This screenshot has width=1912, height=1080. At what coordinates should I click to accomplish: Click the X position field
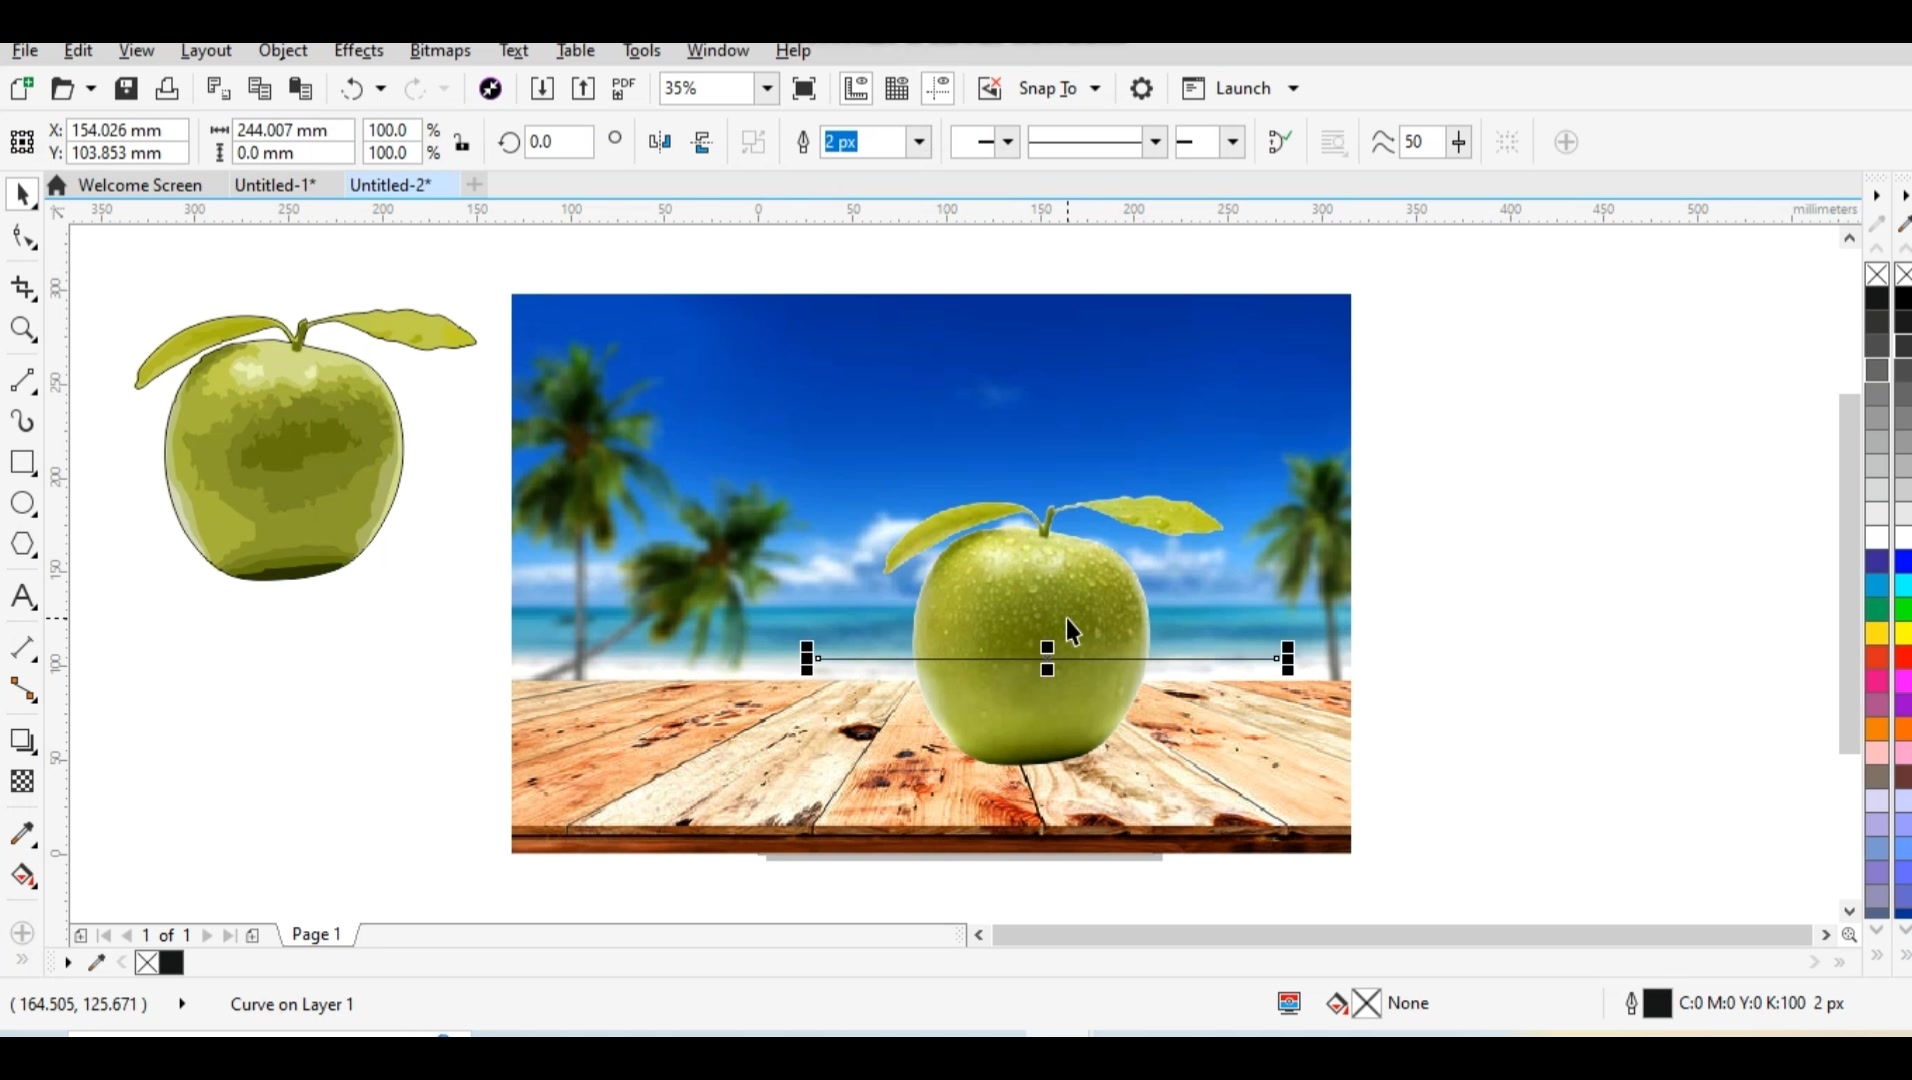click(x=127, y=130)
